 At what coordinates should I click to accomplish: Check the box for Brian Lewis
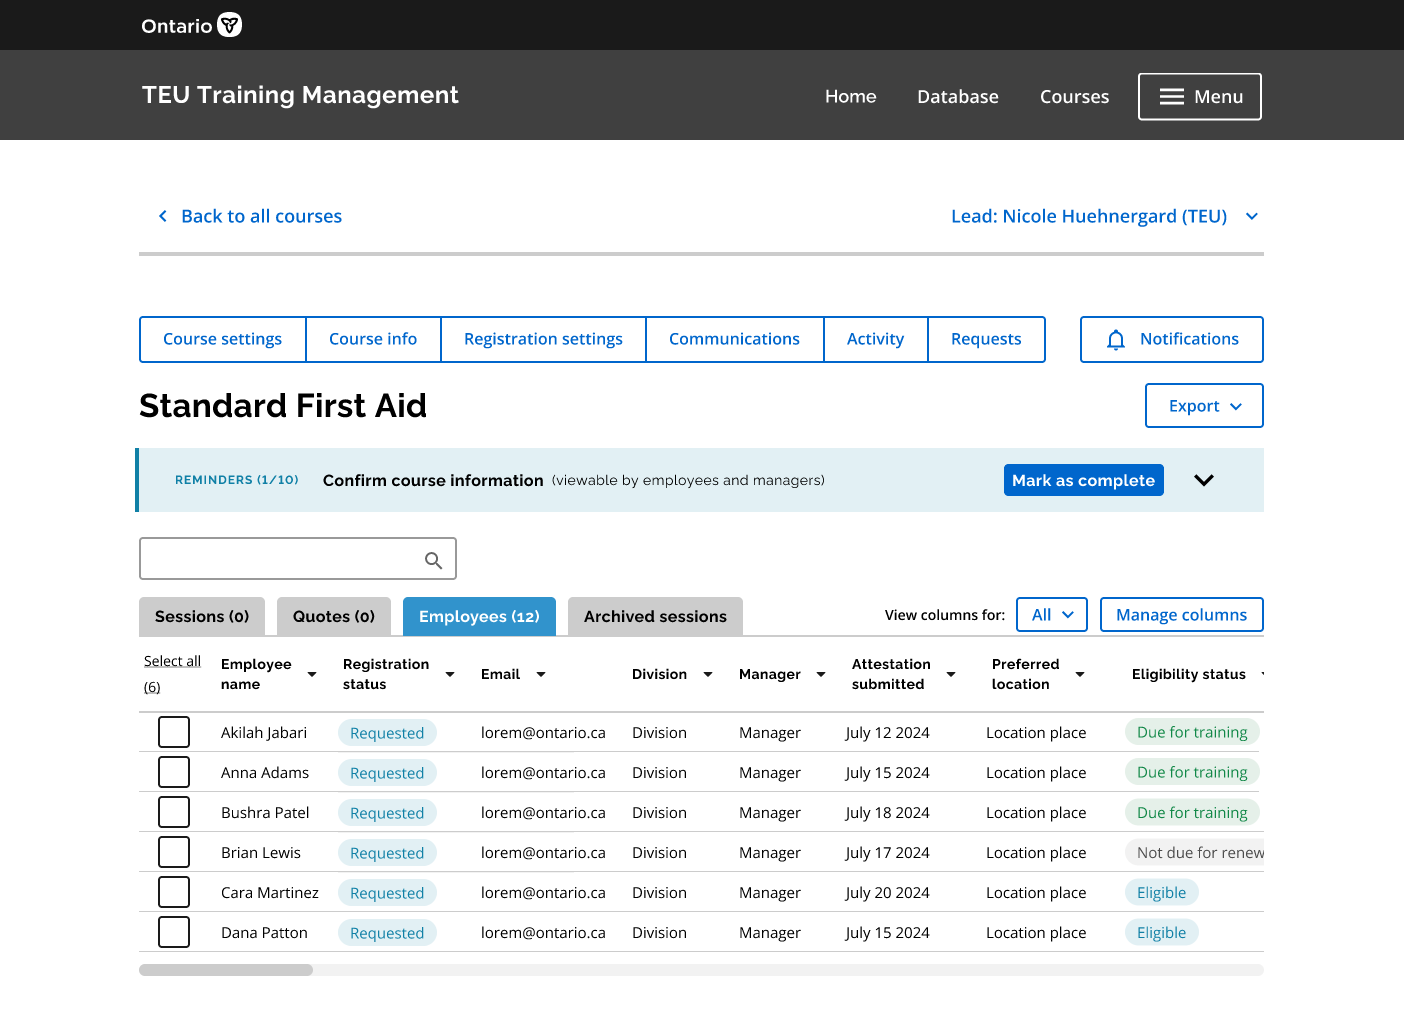pyautogui.click(x=174, y=852)
